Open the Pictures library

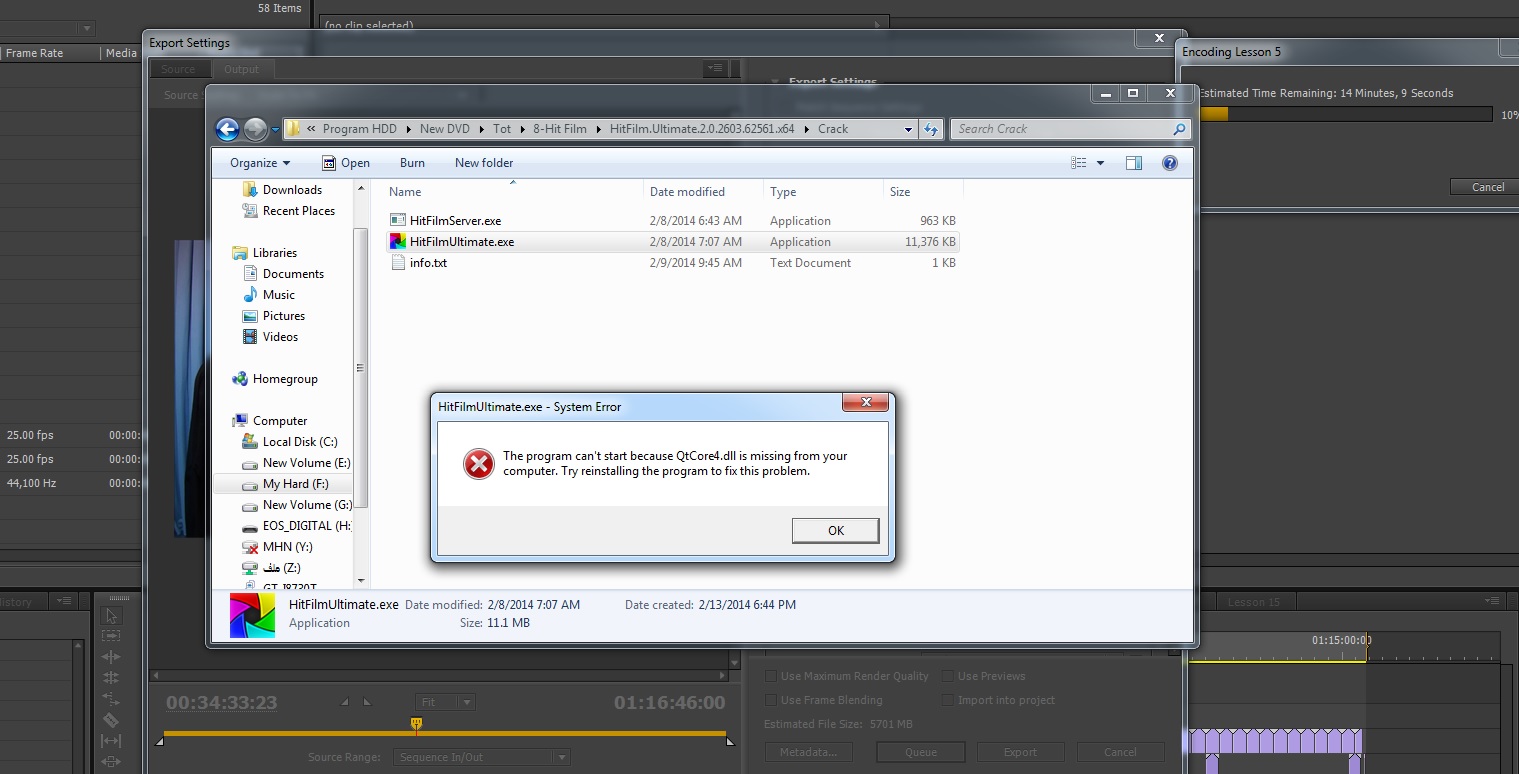(x=283, y=316)
